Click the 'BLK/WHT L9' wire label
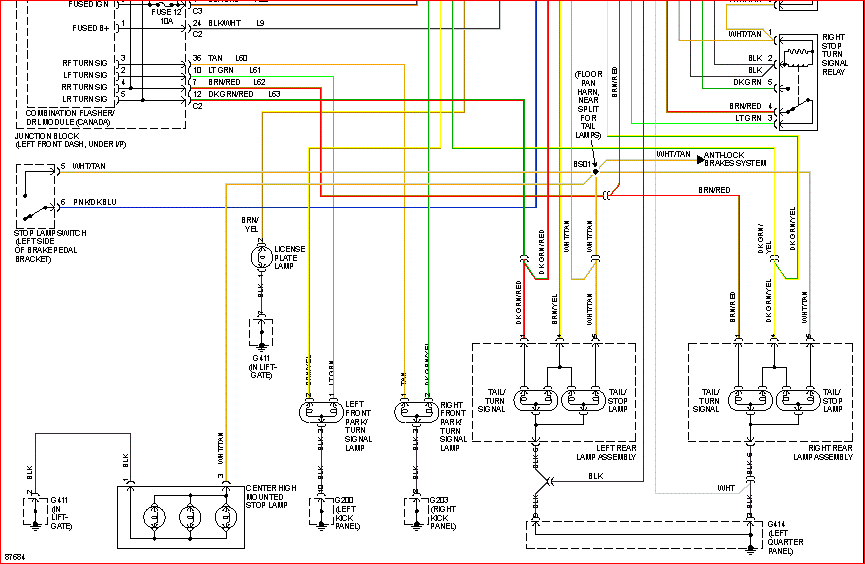Image resolution: width=865 pixels, height=564 pixels. [x=236, y=23]
